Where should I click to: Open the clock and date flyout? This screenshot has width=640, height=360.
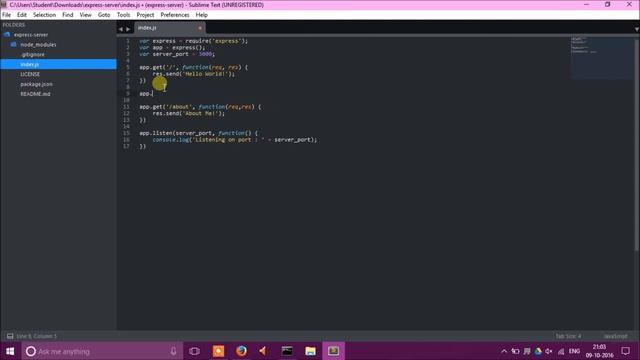pos(599,351)
